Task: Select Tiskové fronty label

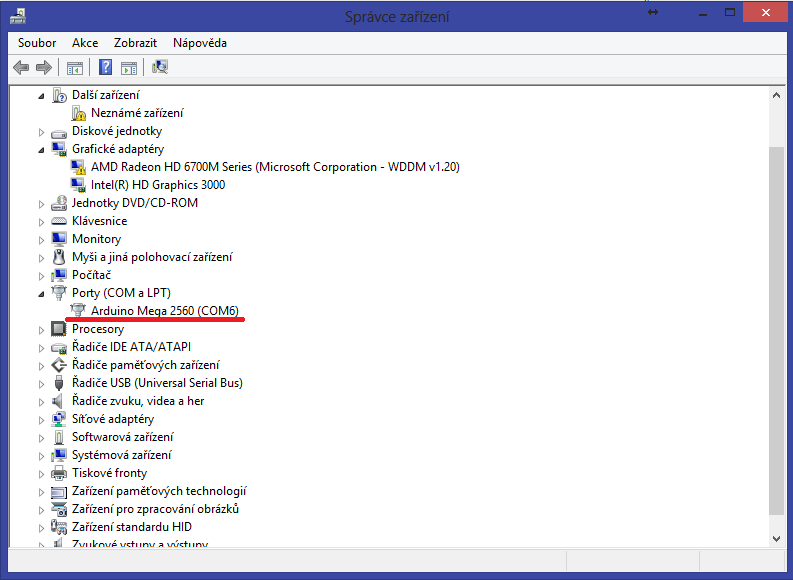Action: click(110, 473)
